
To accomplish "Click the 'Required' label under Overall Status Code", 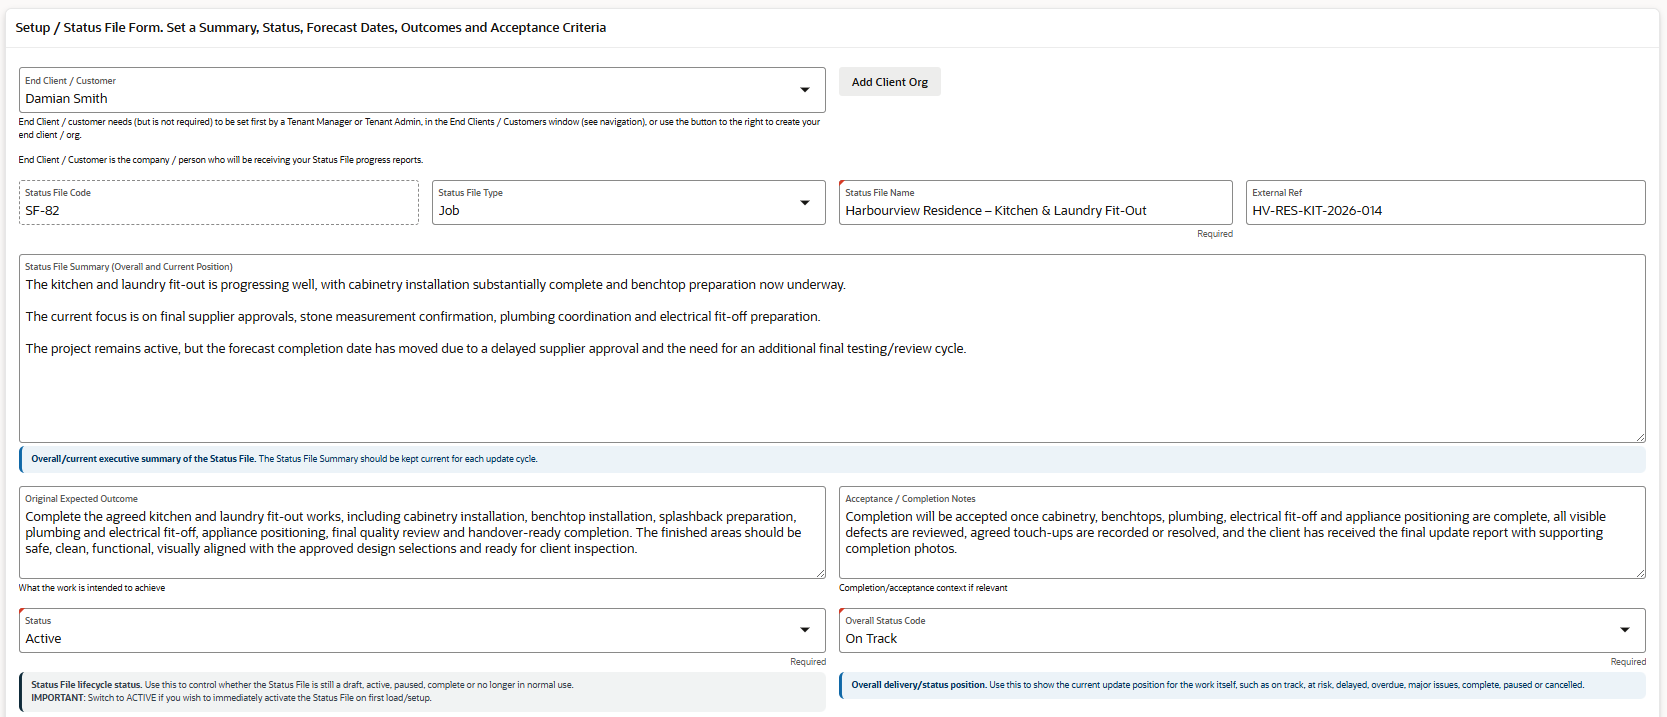I will 1628,662.
